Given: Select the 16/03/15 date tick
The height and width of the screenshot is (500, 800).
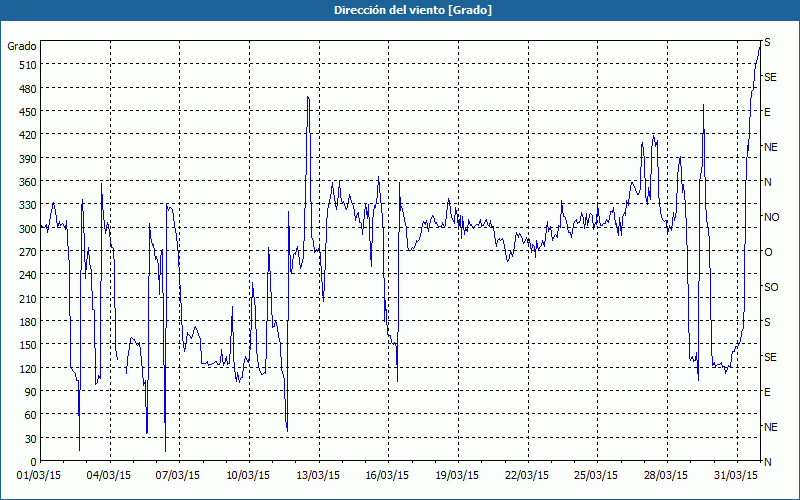Looking at the screenshot, I should coord(387,476).
